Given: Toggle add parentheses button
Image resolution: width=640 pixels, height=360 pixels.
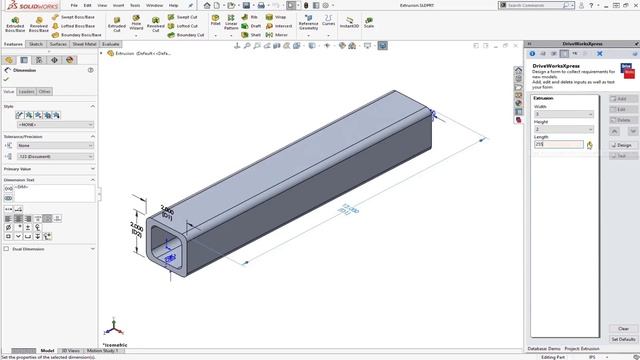Looking at the screenshot, I should click(x=8, y=188).
